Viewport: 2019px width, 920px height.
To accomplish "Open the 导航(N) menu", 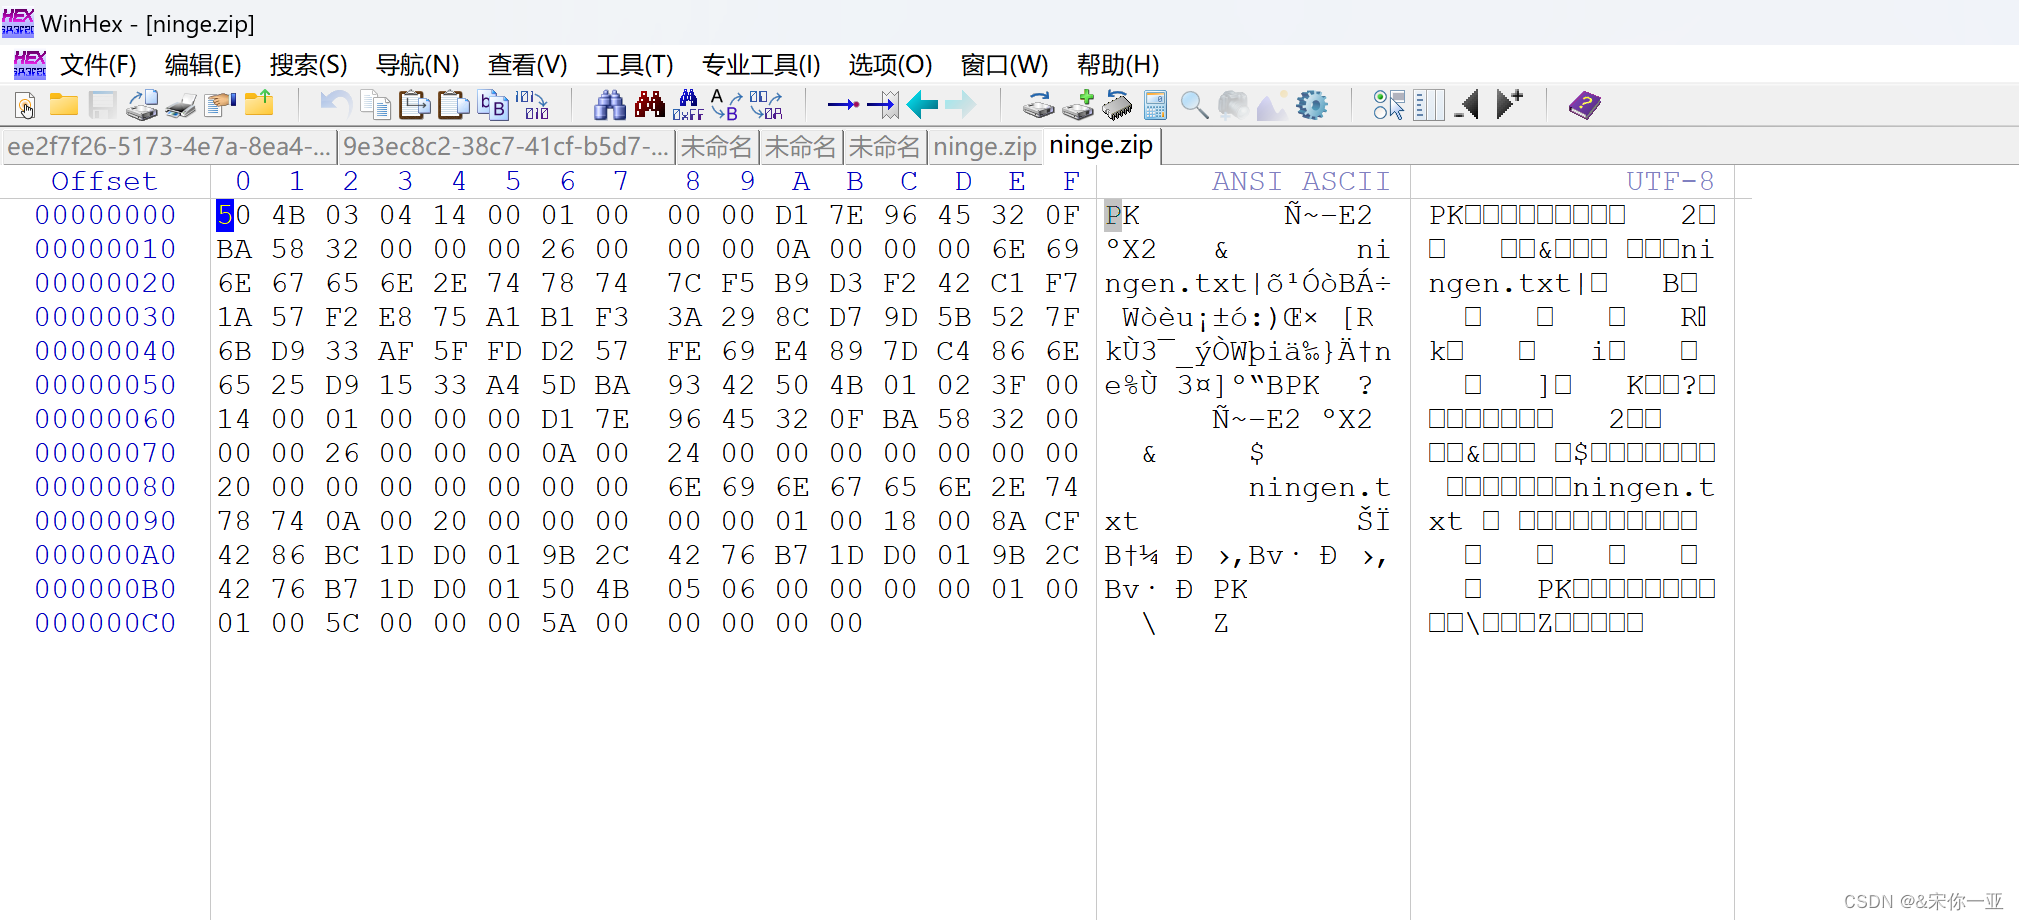I will (417, 65).
